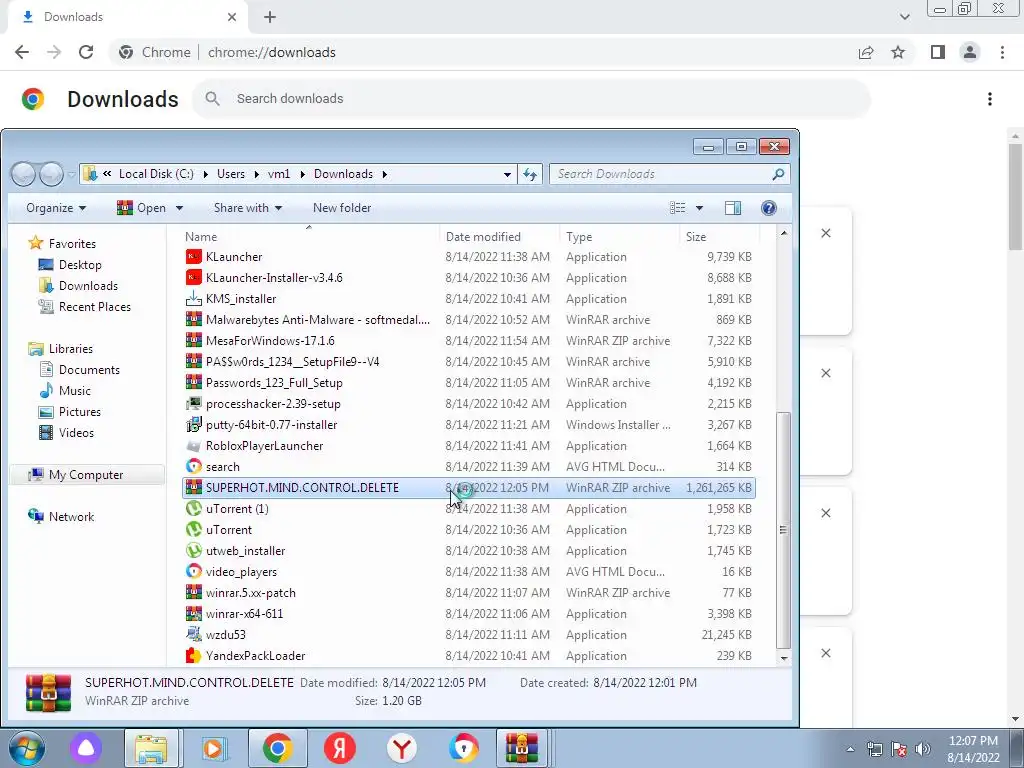The width and height of the screenshot is (1024, 768).
Task: Expand the Open button dropdown arrow
Action: (179, 208)
